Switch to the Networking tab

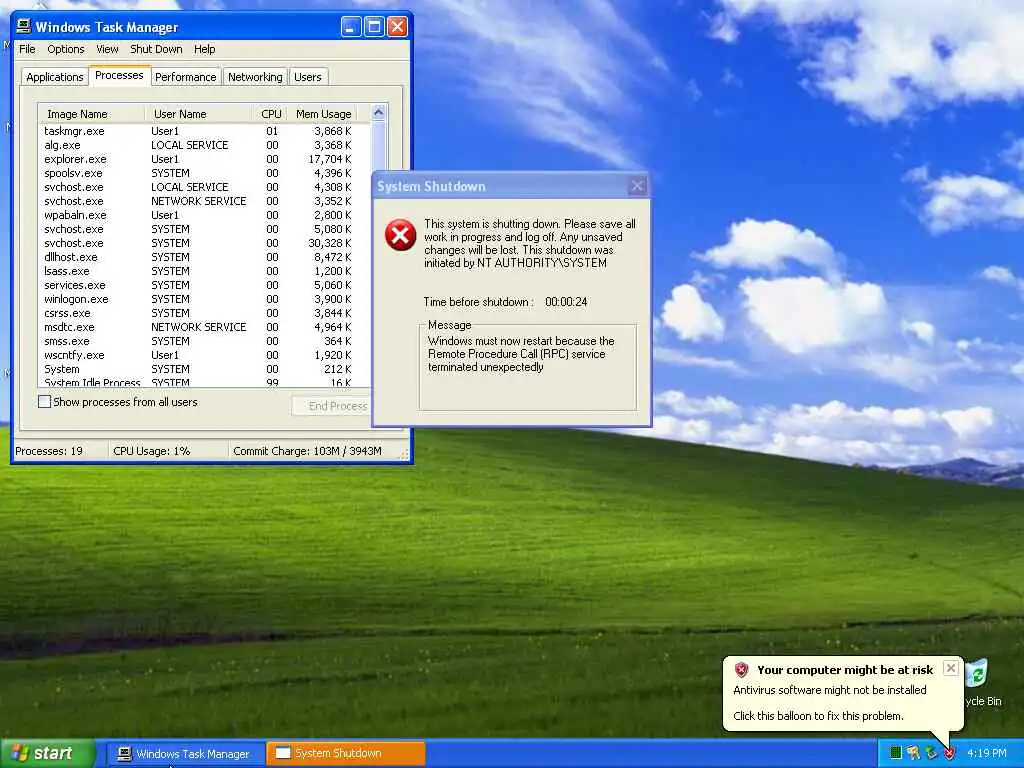pyautogui.click(x=255, y=77)
